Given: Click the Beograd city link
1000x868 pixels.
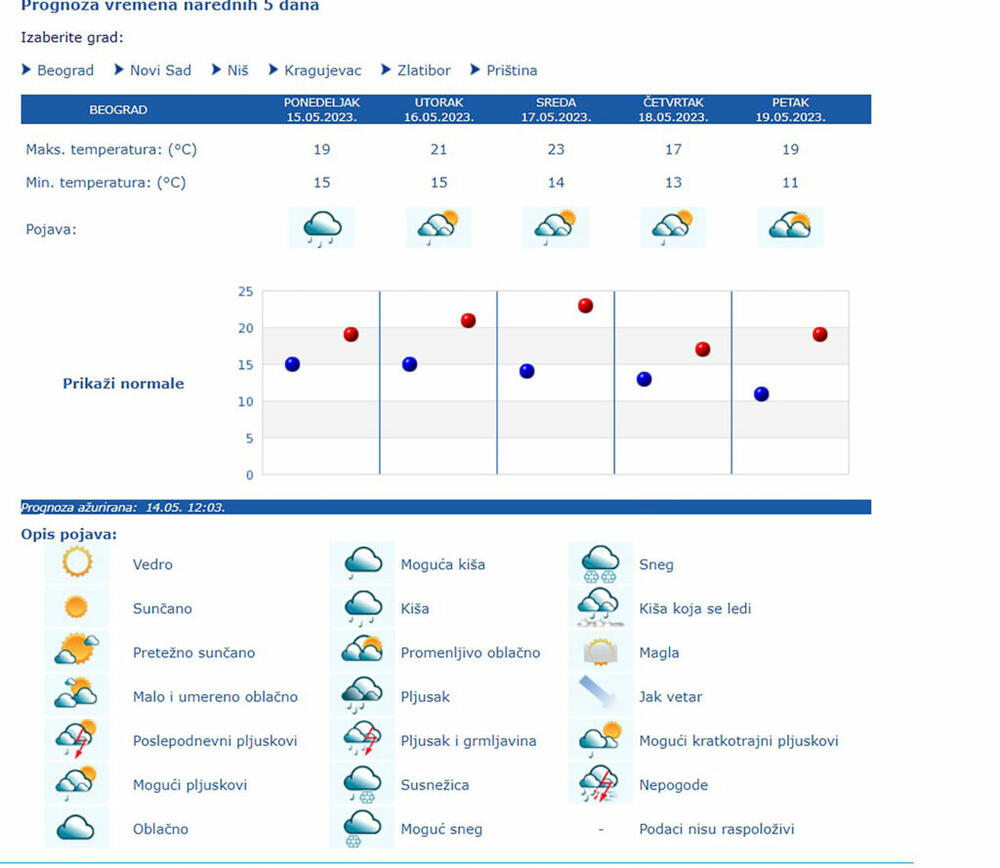Looking at the screenshot, I should coord(65,70).
